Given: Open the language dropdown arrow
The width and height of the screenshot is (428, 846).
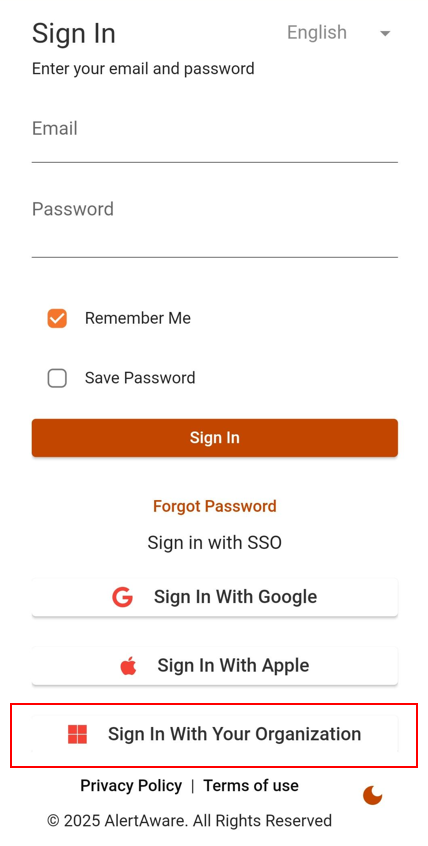Looking at the screenshot, I should [385, 33].
